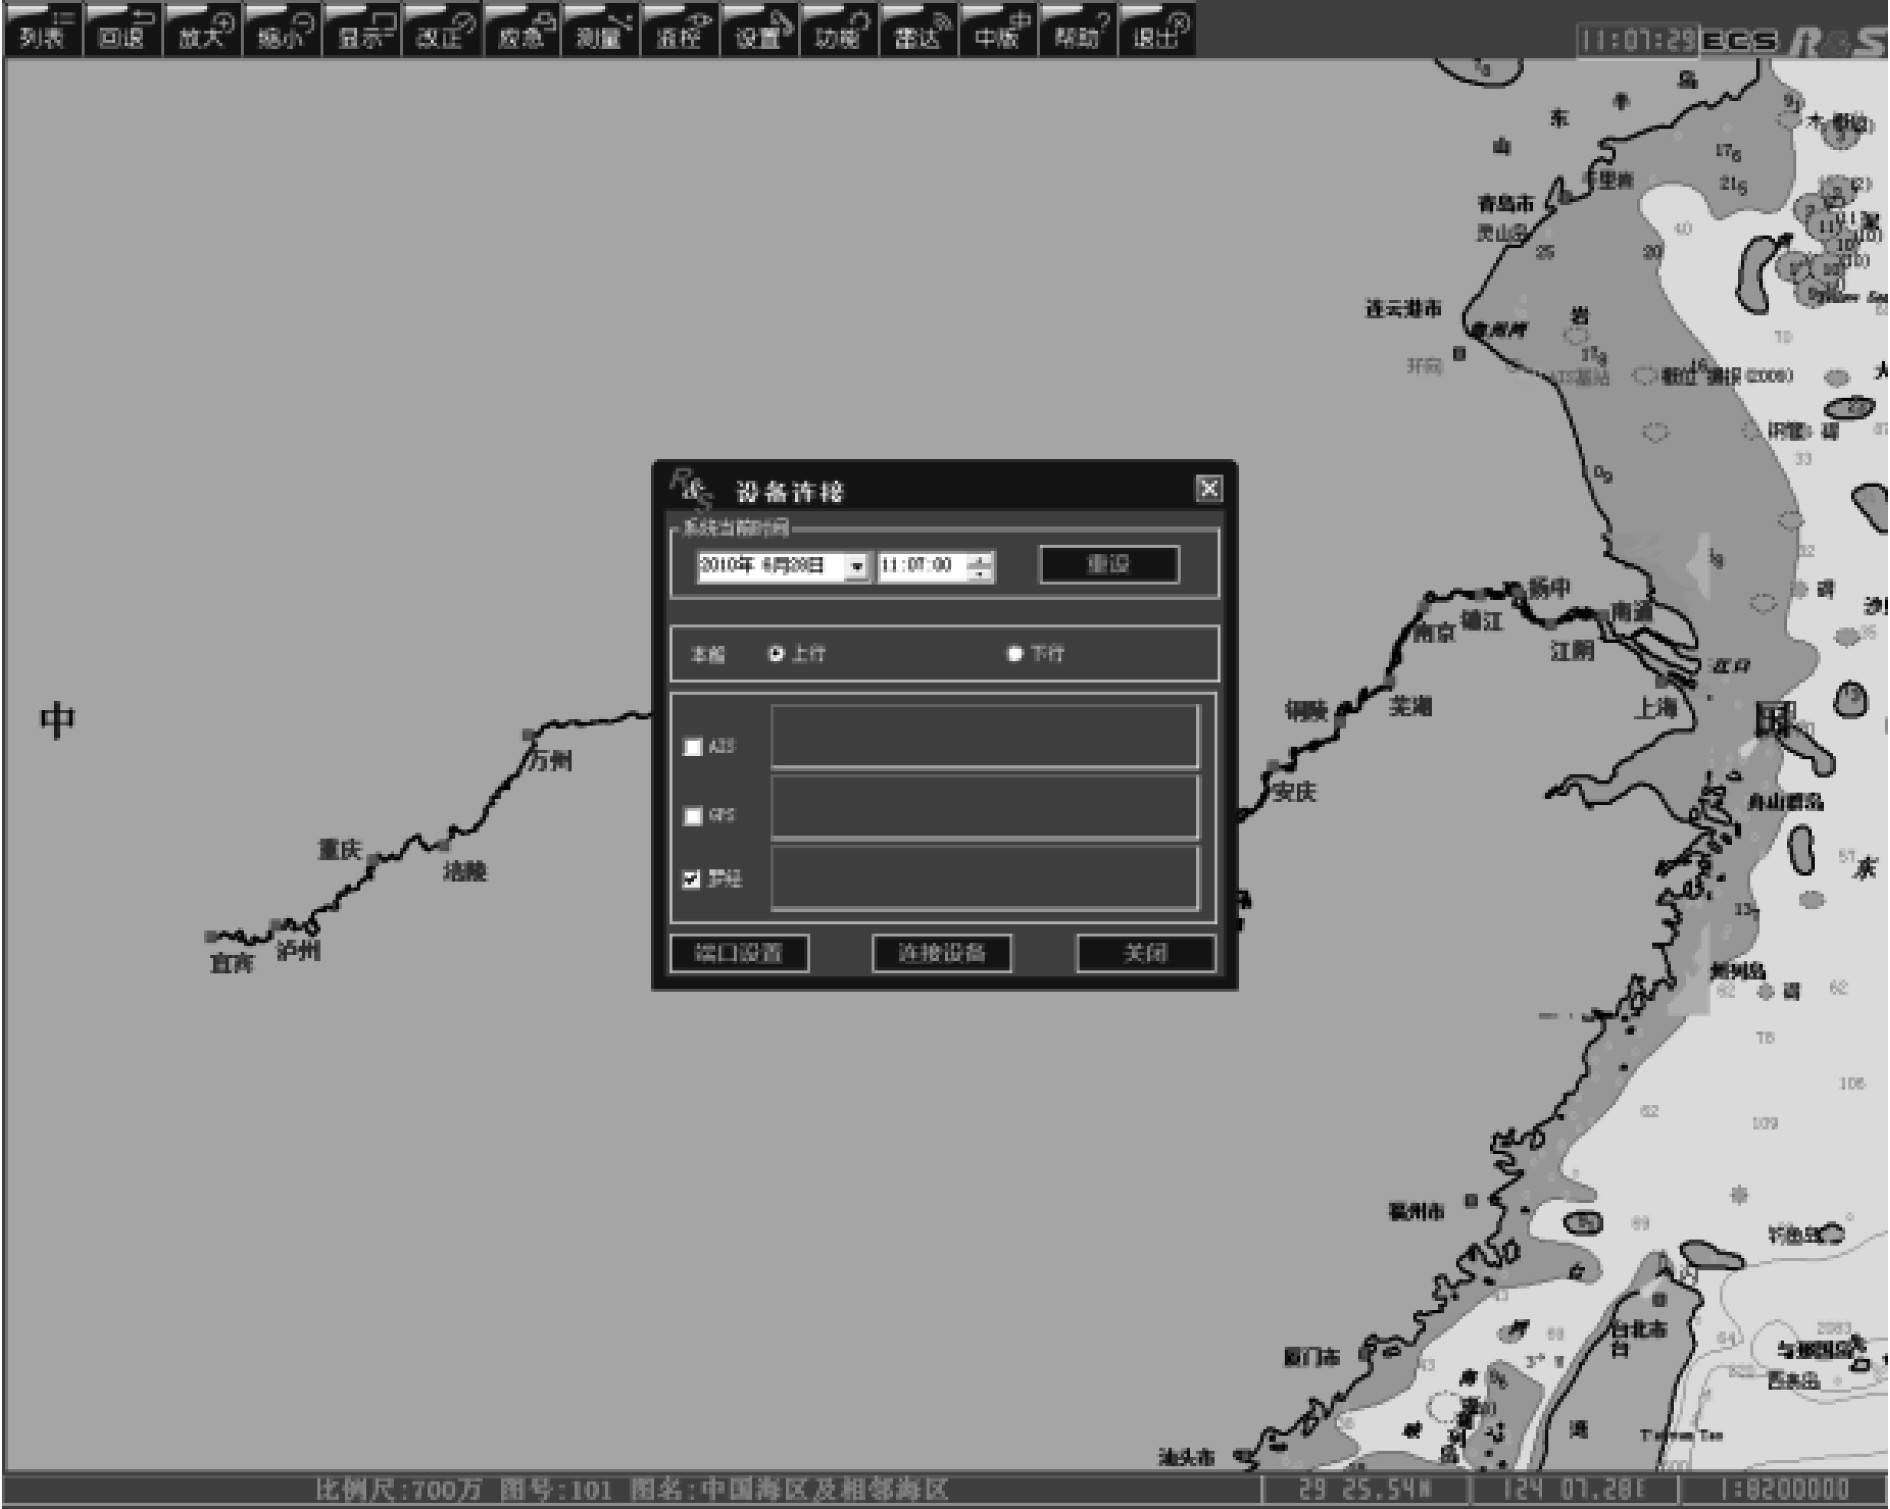
Task: Open the 显示 (display) toolbar icon
Action: click(x=362, y=30)
